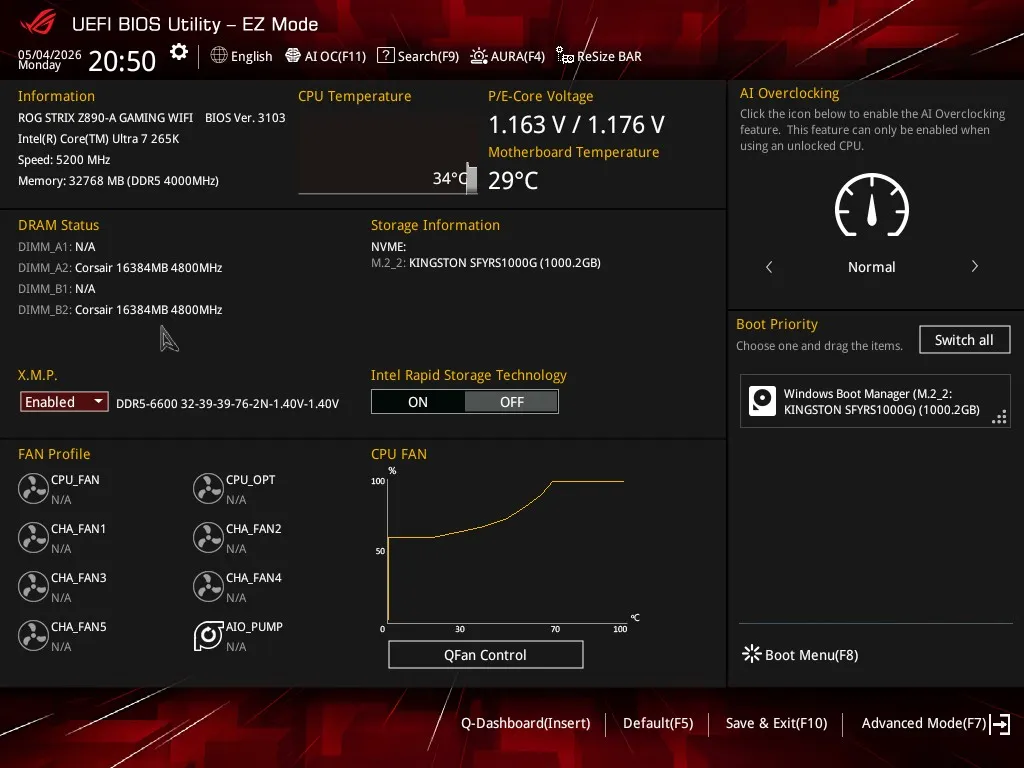Click the Search question-mark icon
The image size is (1024, 768).
tap(386, 56)
